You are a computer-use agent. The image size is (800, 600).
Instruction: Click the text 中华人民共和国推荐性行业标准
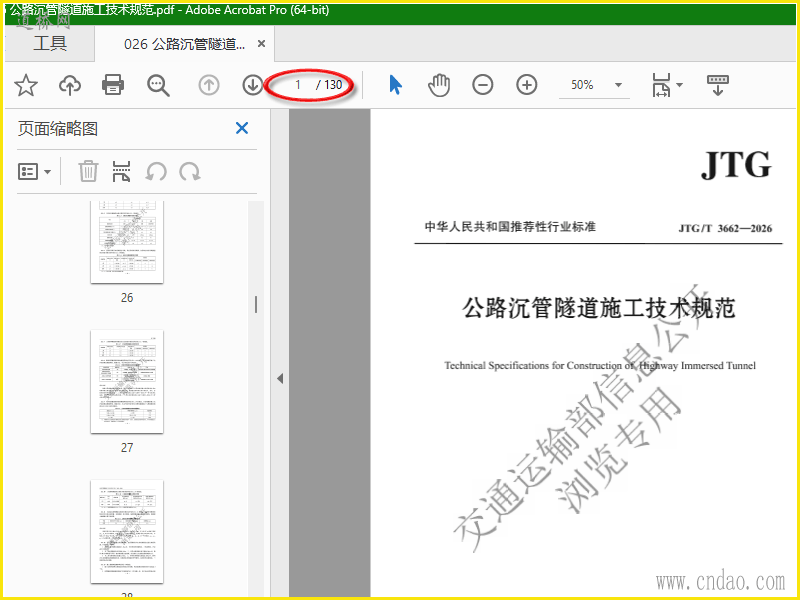point(510,227)
